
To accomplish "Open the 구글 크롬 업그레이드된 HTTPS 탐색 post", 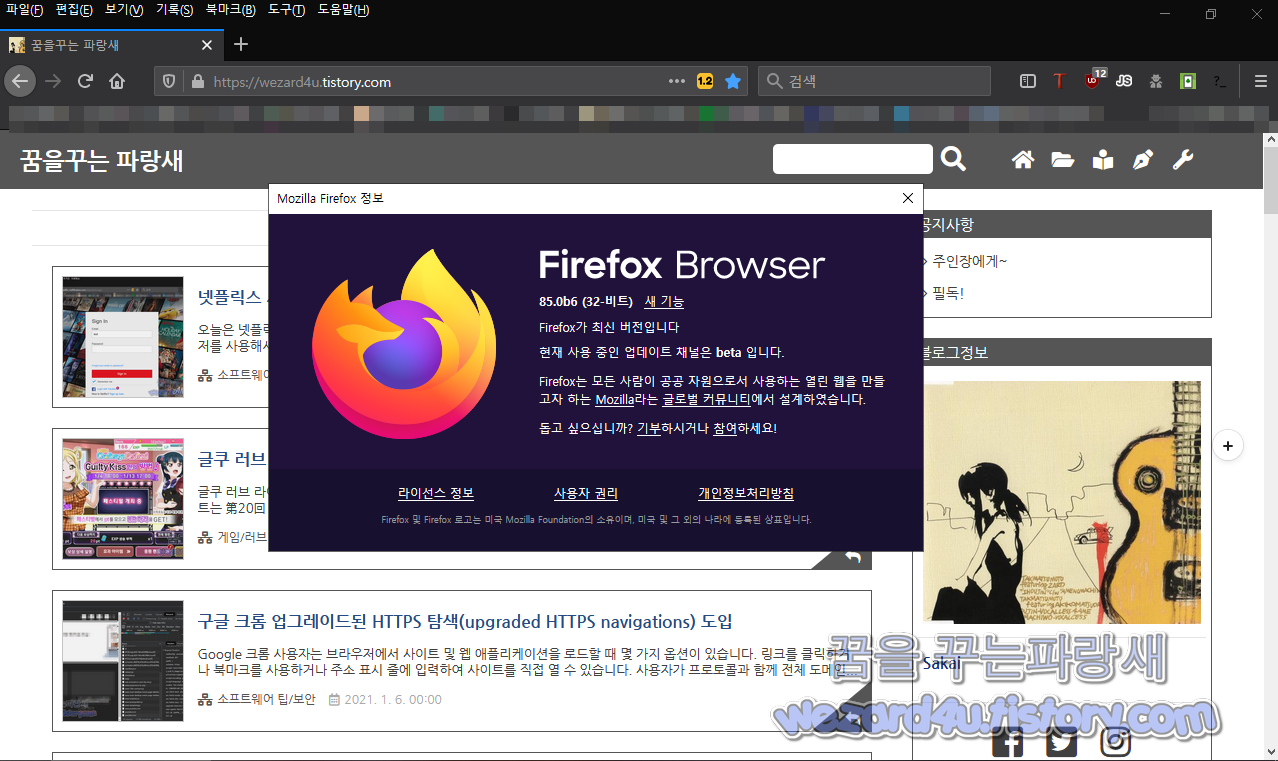I will tap(465, 622).
